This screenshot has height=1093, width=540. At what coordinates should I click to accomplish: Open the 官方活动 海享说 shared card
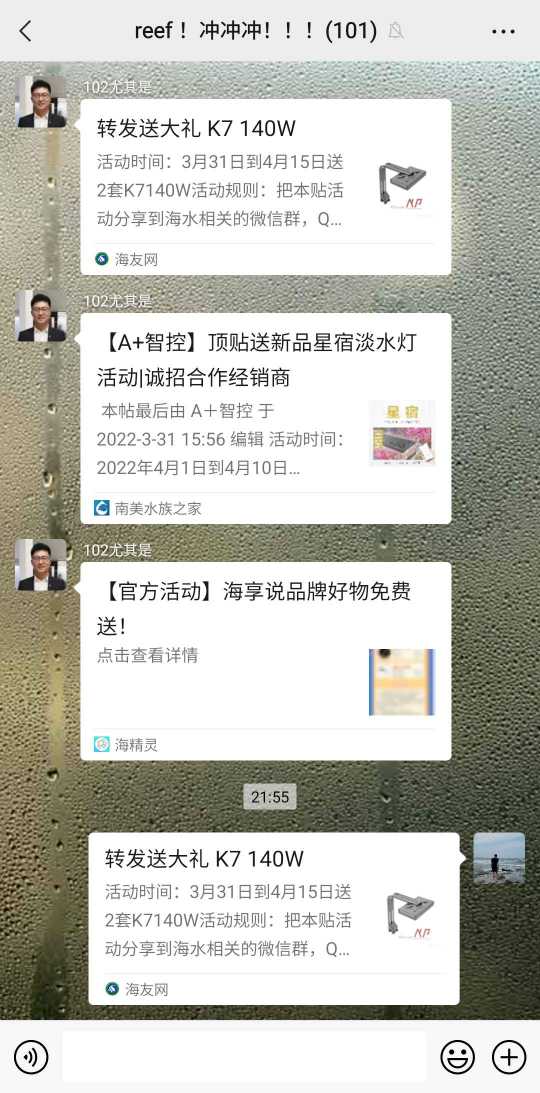pos(265,661)
